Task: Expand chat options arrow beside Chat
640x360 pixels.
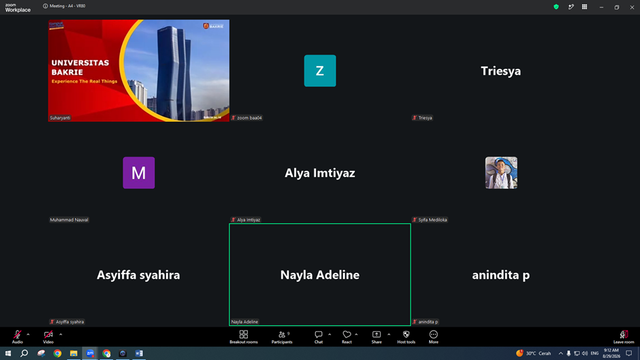Action: click(x=330, y=334)
